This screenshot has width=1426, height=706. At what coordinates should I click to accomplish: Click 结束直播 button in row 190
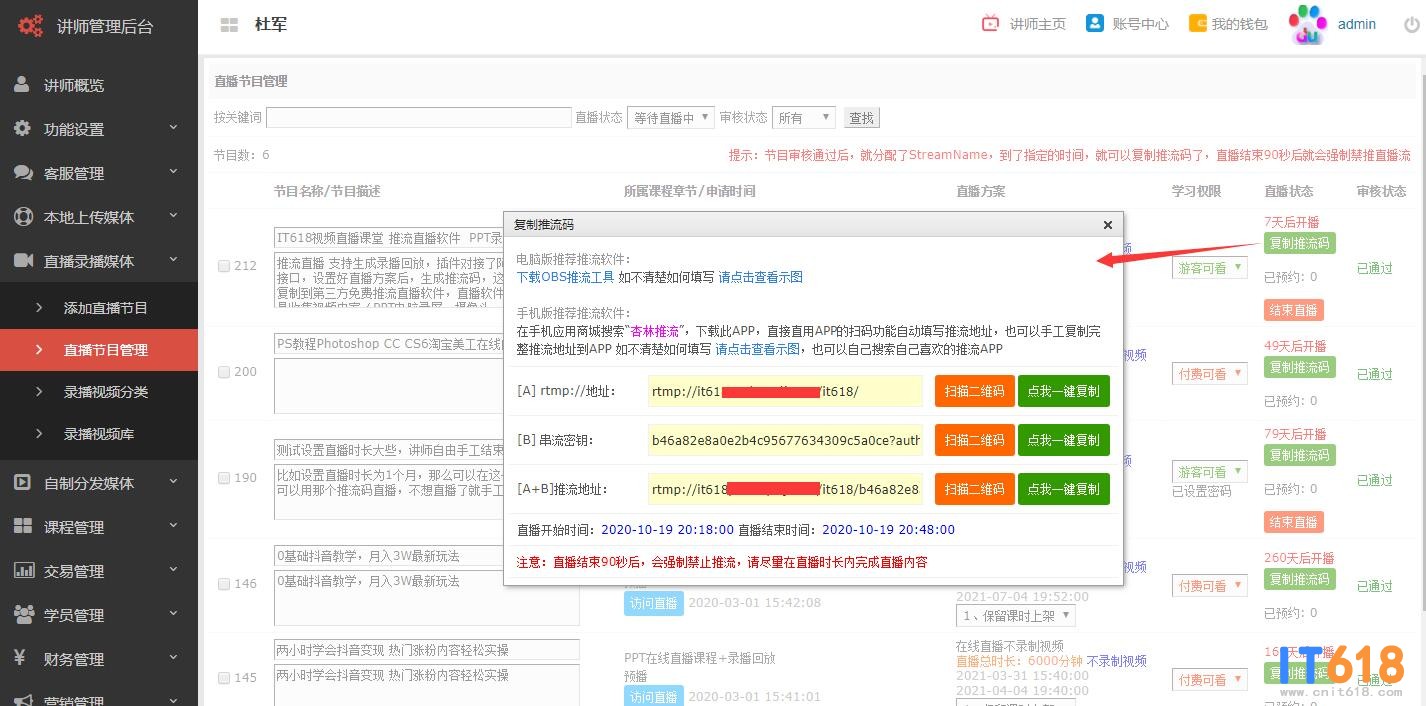1293,522
